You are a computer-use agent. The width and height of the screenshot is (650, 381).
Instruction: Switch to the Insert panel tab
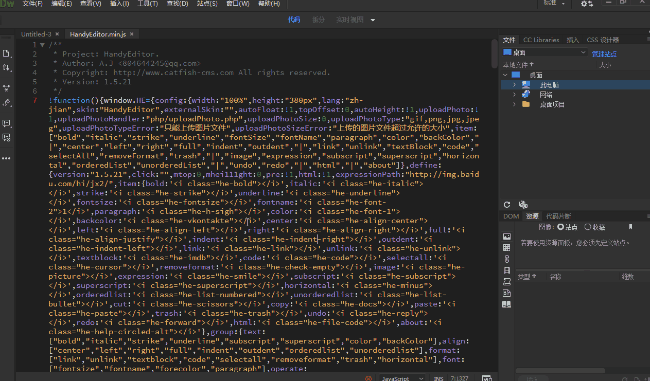(572, 40)
